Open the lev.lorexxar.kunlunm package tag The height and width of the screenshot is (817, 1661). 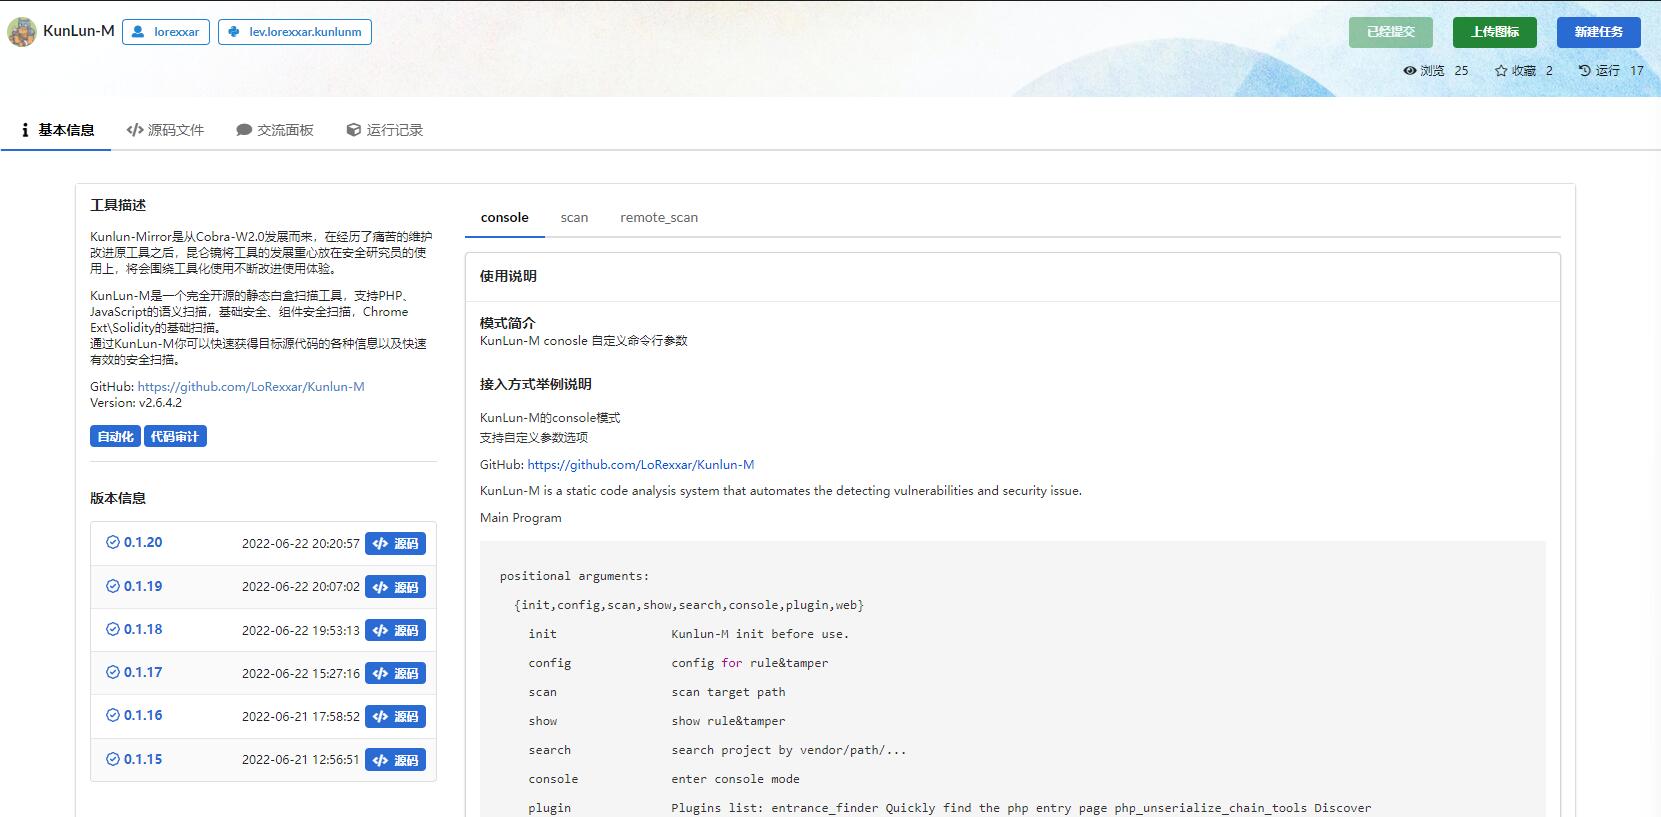295,32
